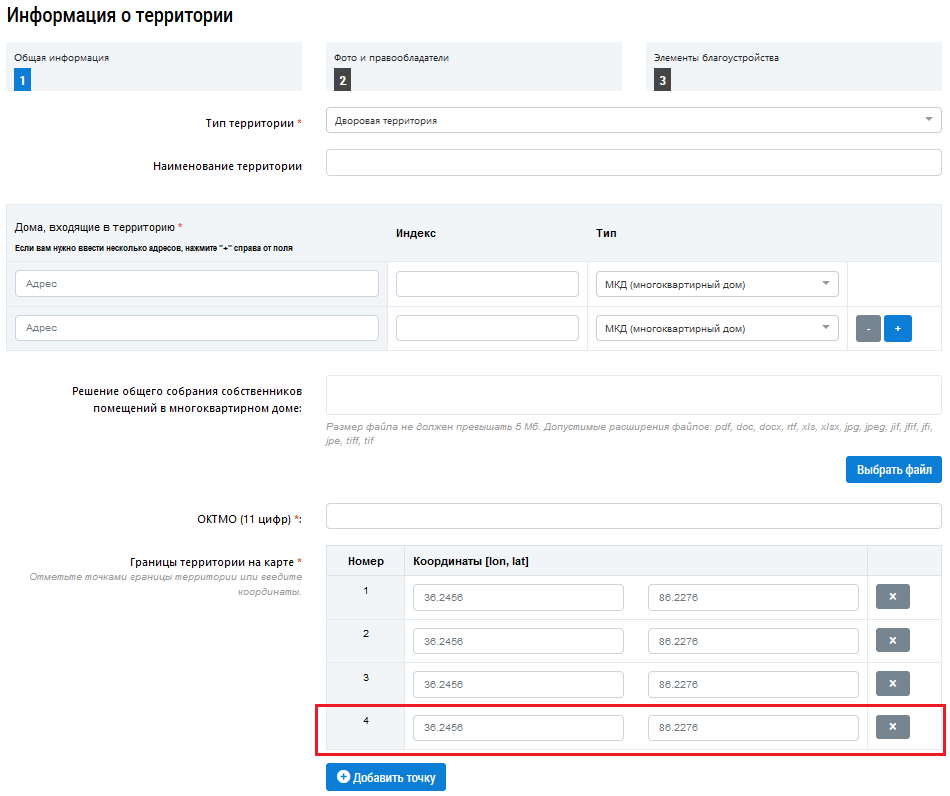Click the plus button to add address
The height and width of the screenshot is (796, 950).
(x=897, y=328)
